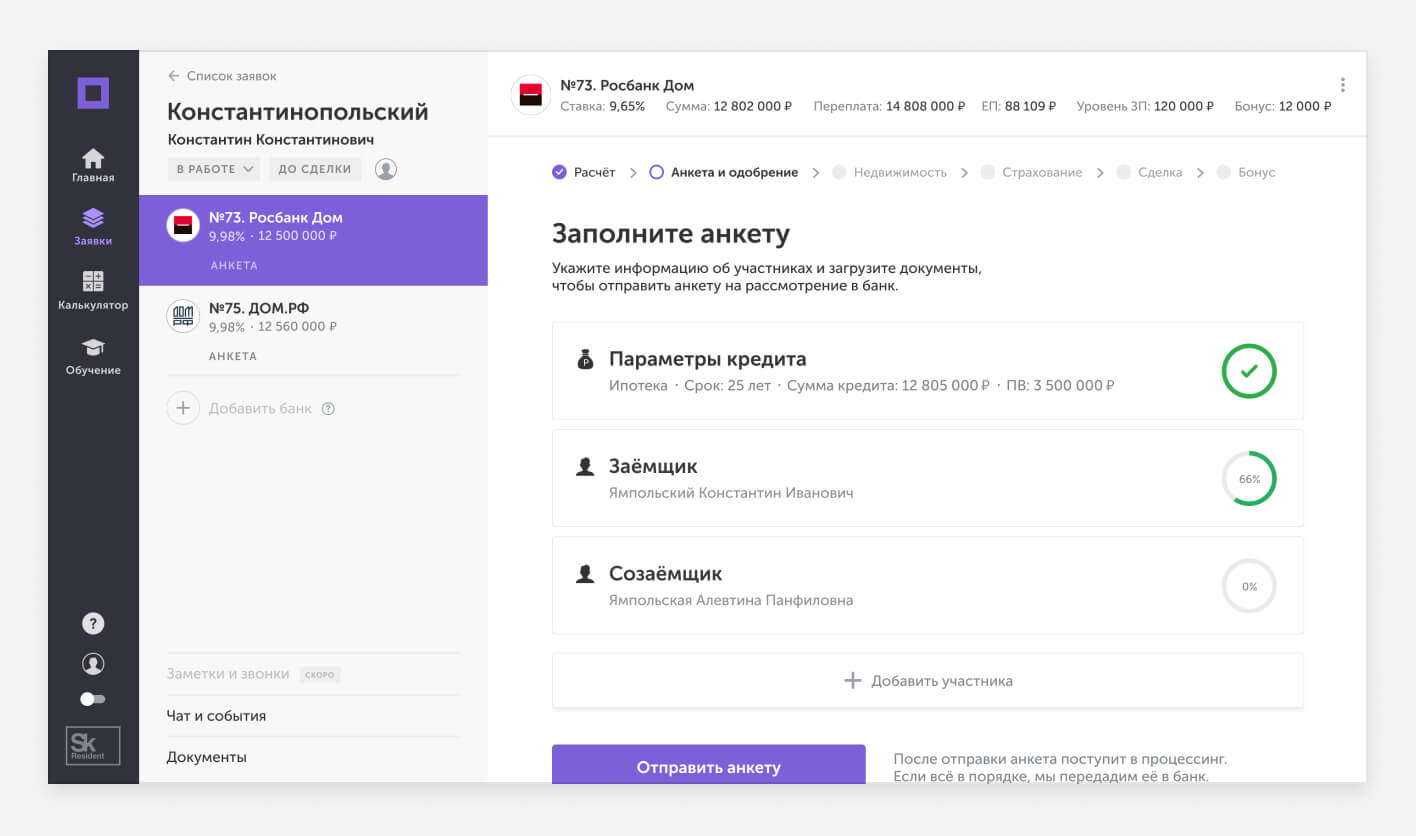Click name Ямпольский Константин Иванович
The height and width of the screenshot is (836, 1416).
pyautogui.click(x=731, y=493)
